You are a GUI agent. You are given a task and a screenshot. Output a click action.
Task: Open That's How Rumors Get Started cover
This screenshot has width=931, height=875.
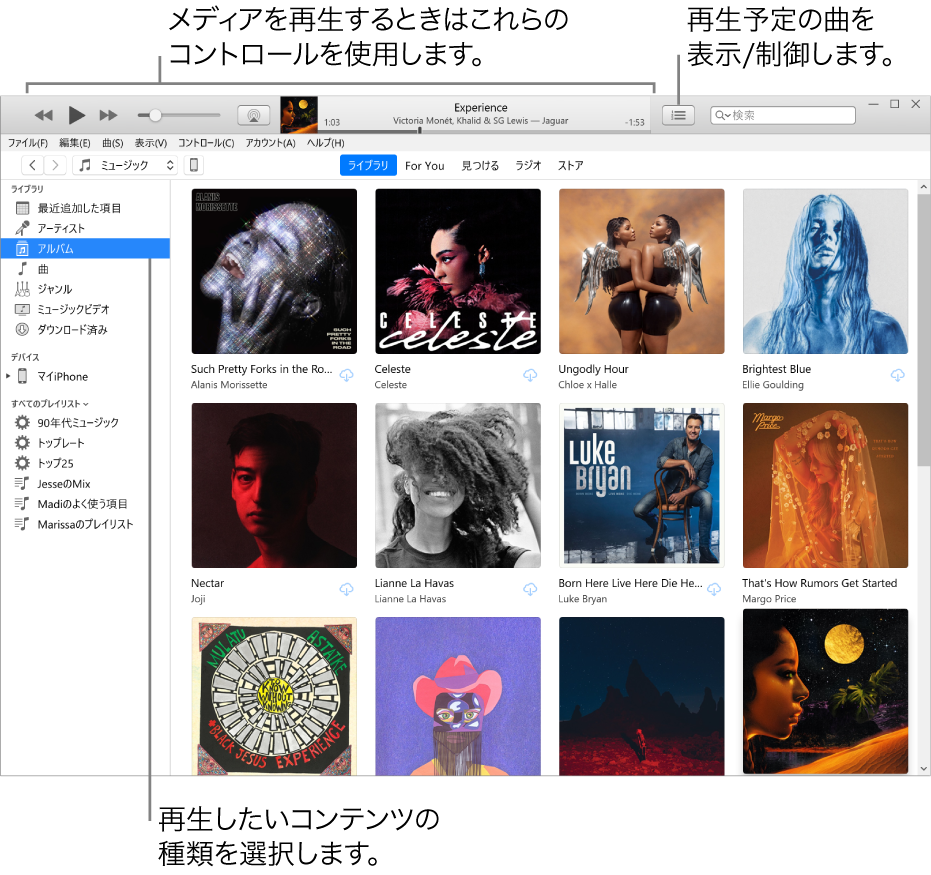click(825, 486)
